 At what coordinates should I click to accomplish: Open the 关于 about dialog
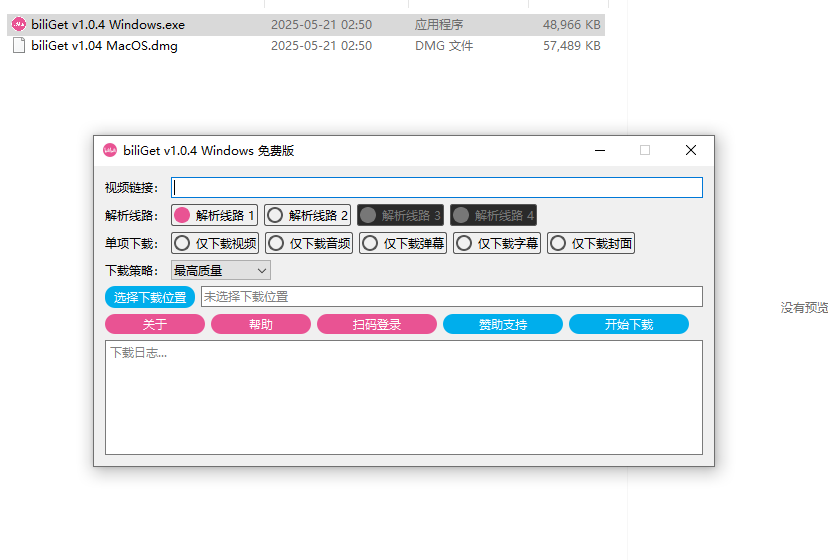click(155, 324)
